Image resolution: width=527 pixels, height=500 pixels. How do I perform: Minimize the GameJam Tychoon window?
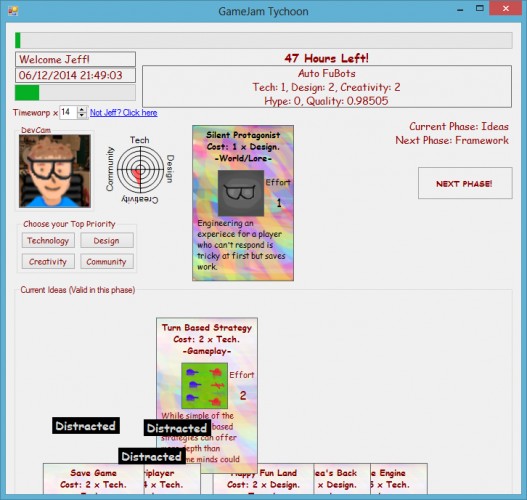460,10
